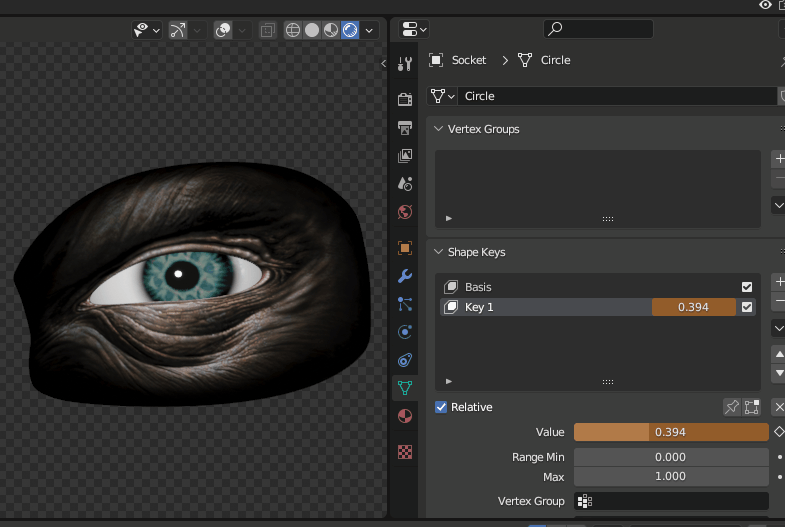
Task: Open the Particles properties tab
Action: click(405, 304)
